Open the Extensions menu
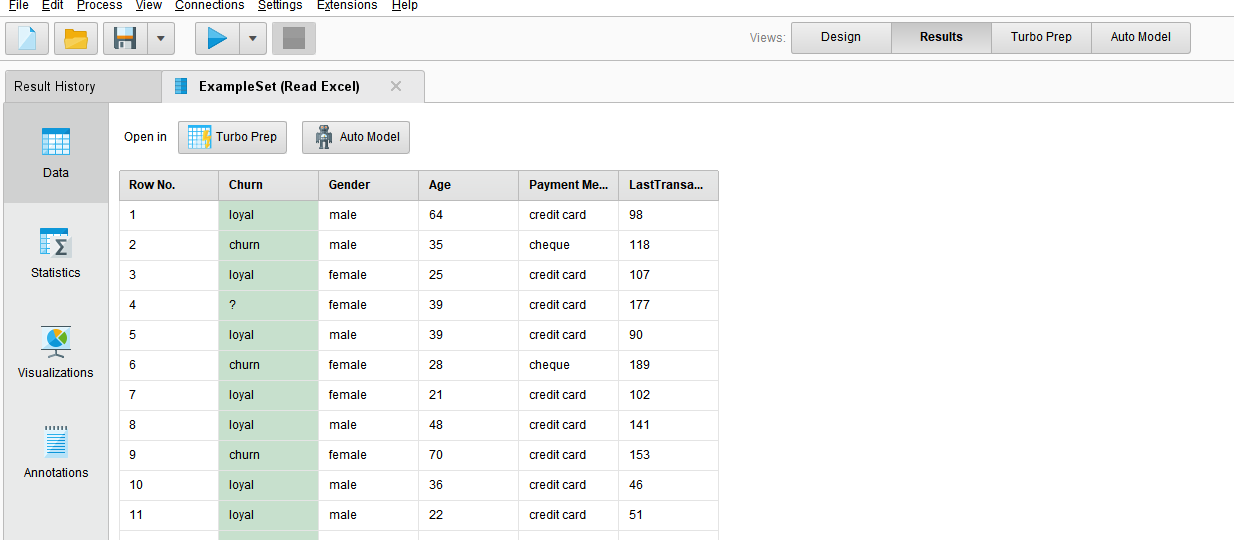Screen dimensions: 1234x540 pyautogui.click(x=347, y=5)
